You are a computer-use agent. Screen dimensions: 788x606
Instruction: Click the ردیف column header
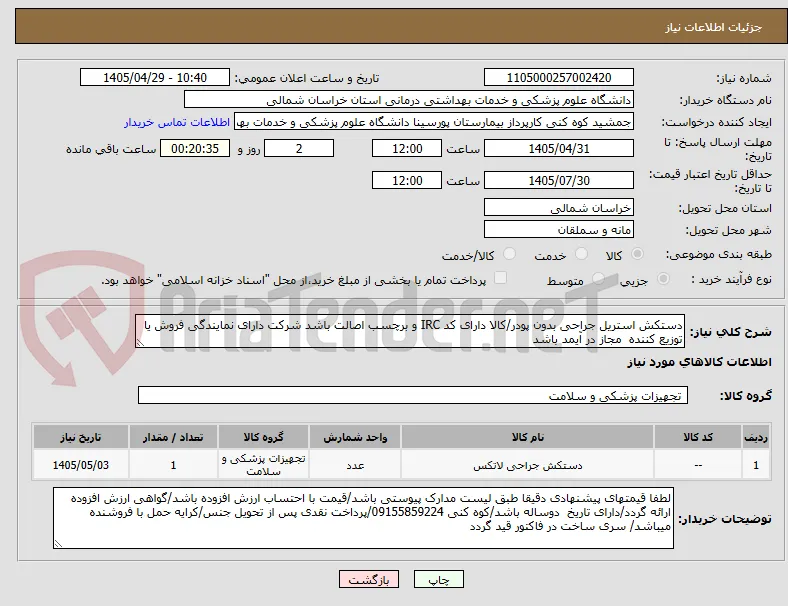(x=756, y=437)
